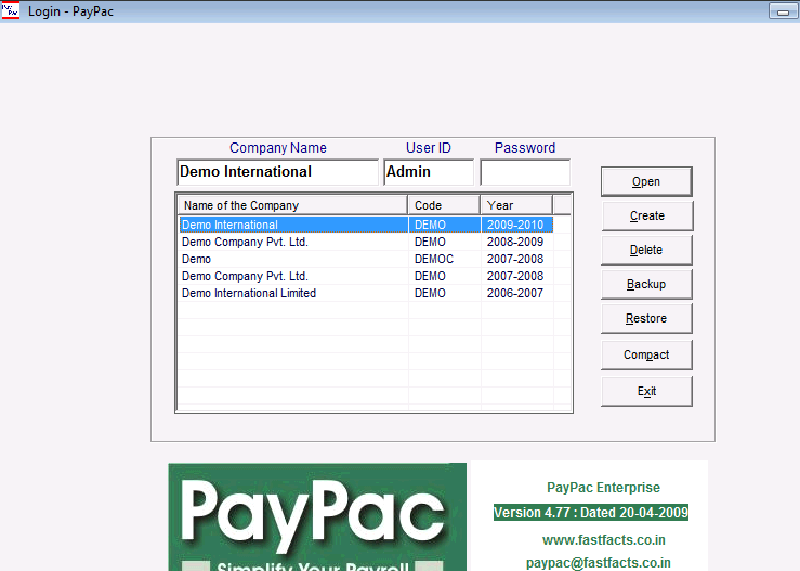
Task: Click the Open button
Action: tap(646, 181)
